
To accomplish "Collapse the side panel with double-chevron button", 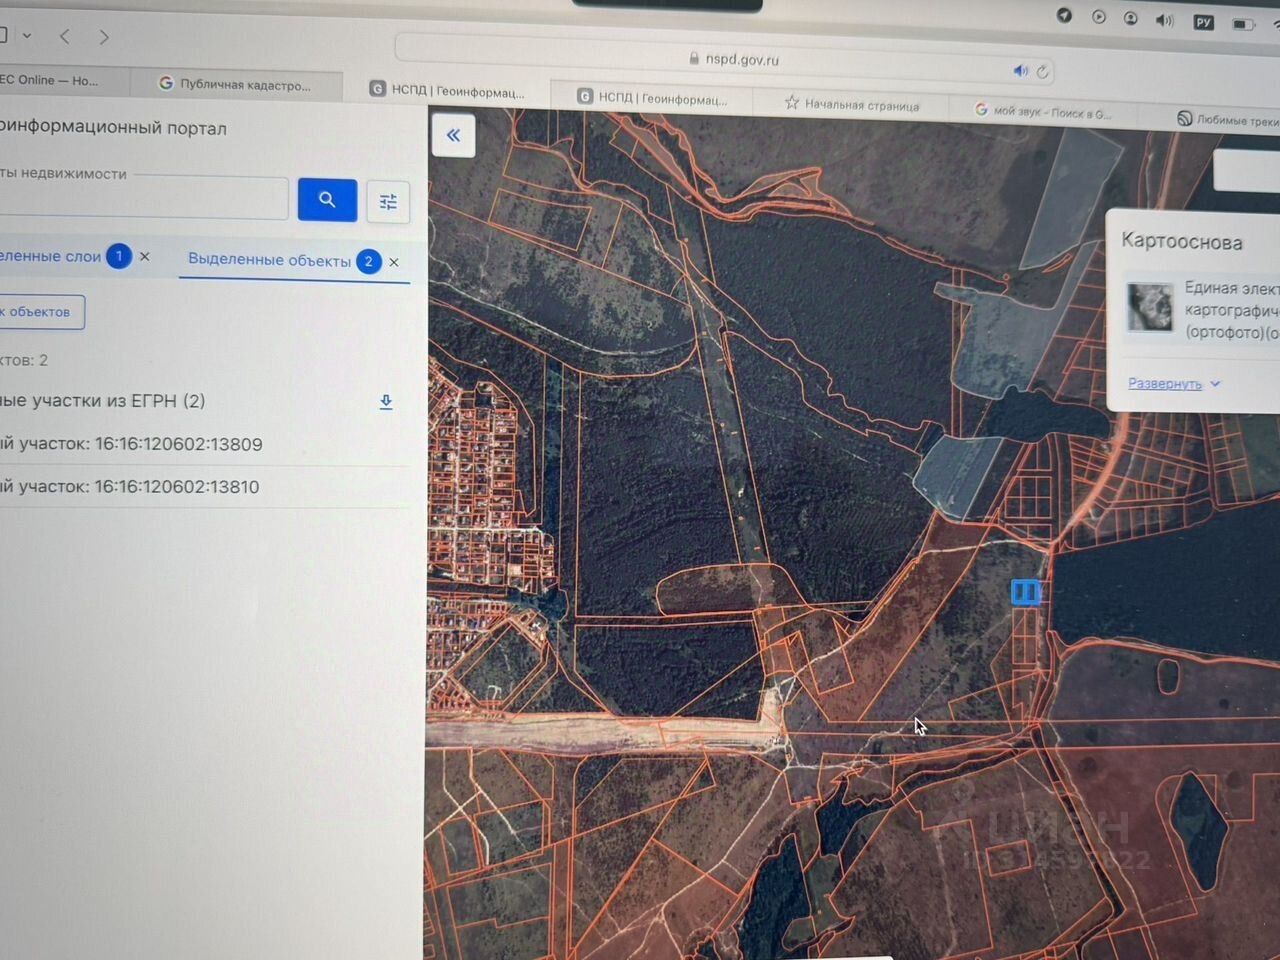I will click(x=453, y=135).
